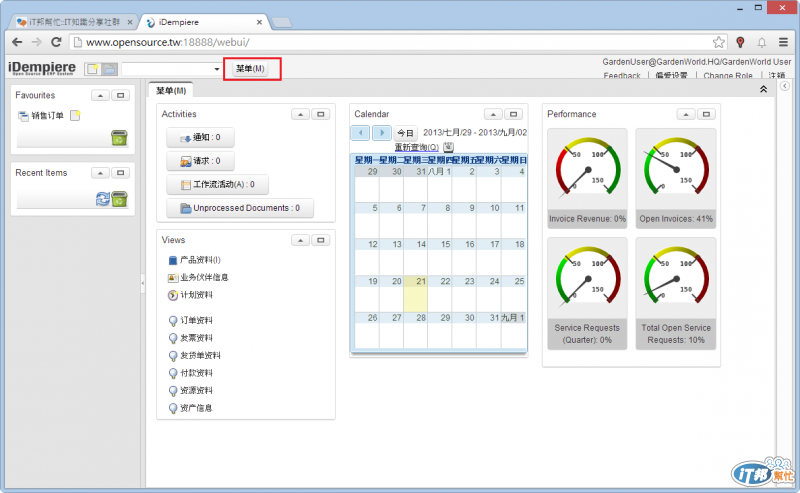Open the 订单资料 info view
The width and height of the screenshot is (800, 493).
tap(190, 321)
